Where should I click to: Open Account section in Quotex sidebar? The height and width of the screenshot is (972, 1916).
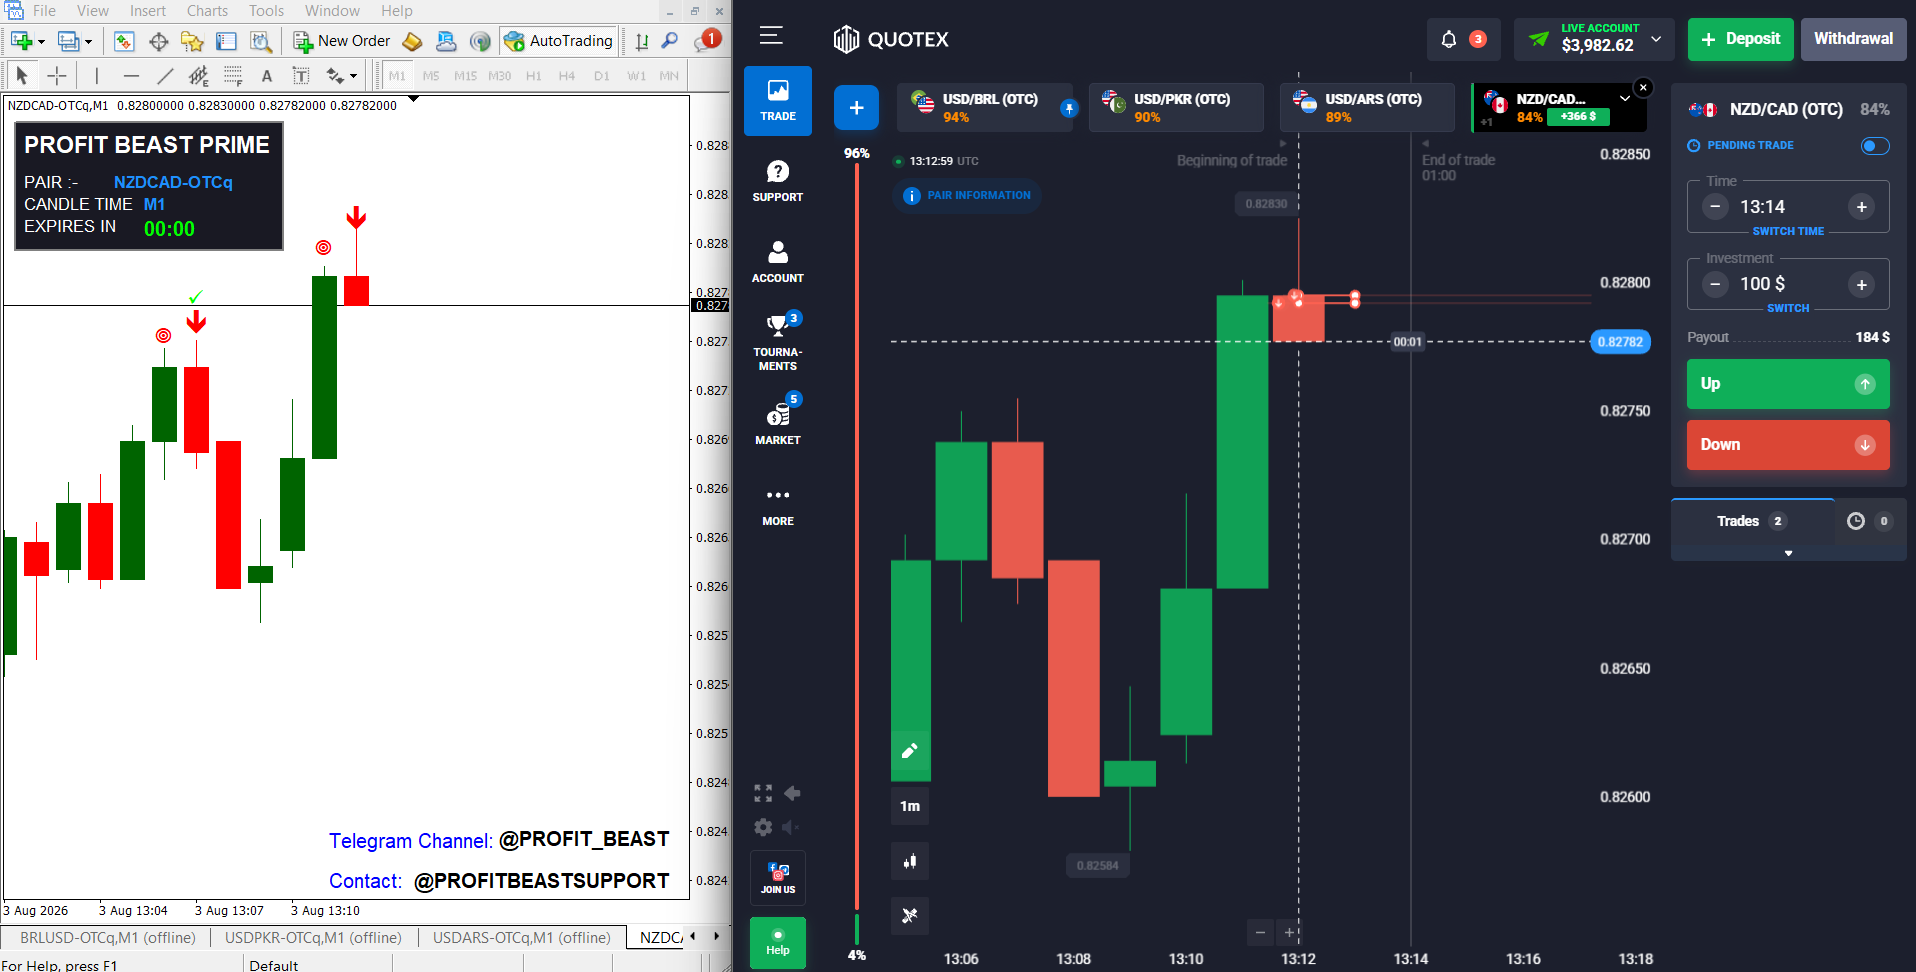[x=778, y=262]
